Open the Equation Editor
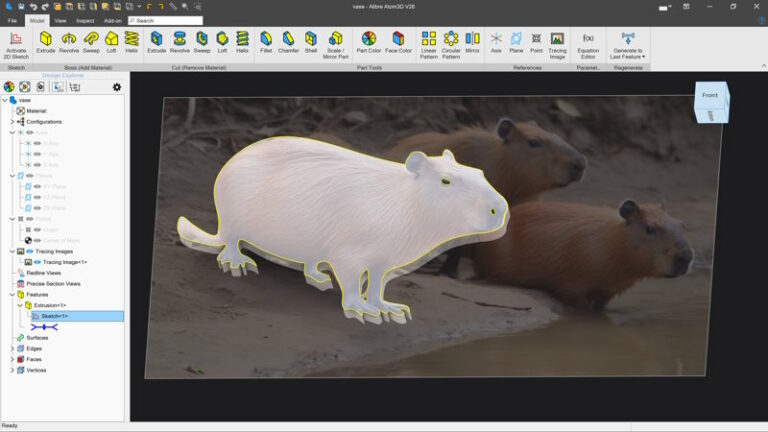 coord(588,45)
